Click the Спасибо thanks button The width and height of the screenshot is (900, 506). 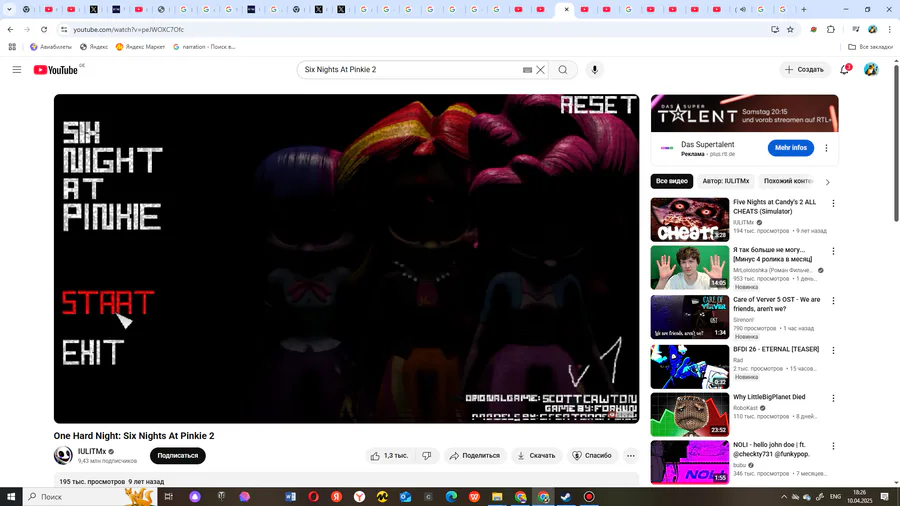pyautogui.click(x=592, y=456)
